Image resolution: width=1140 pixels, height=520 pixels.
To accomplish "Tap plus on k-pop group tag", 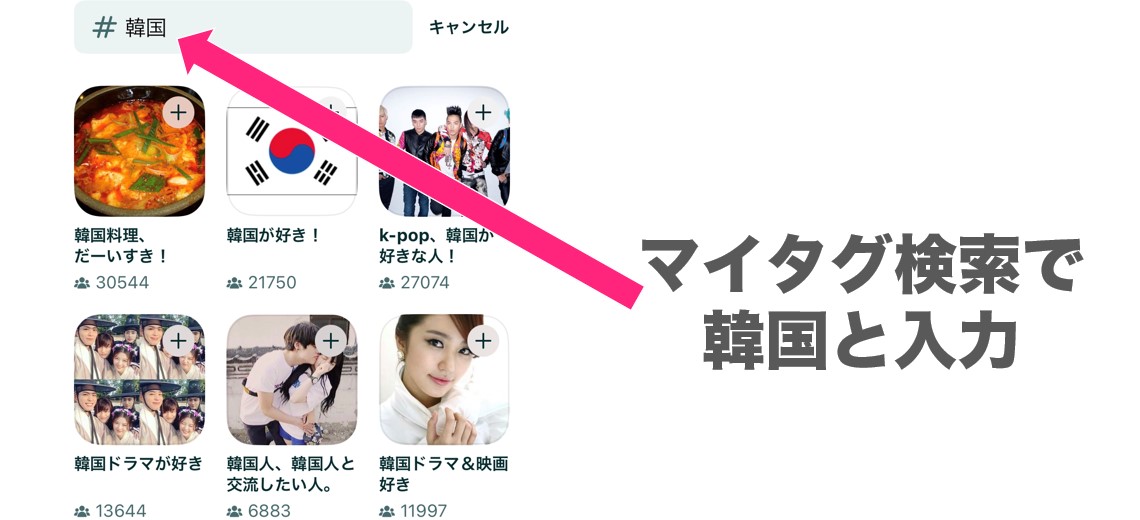I will (x=483, y=113).
